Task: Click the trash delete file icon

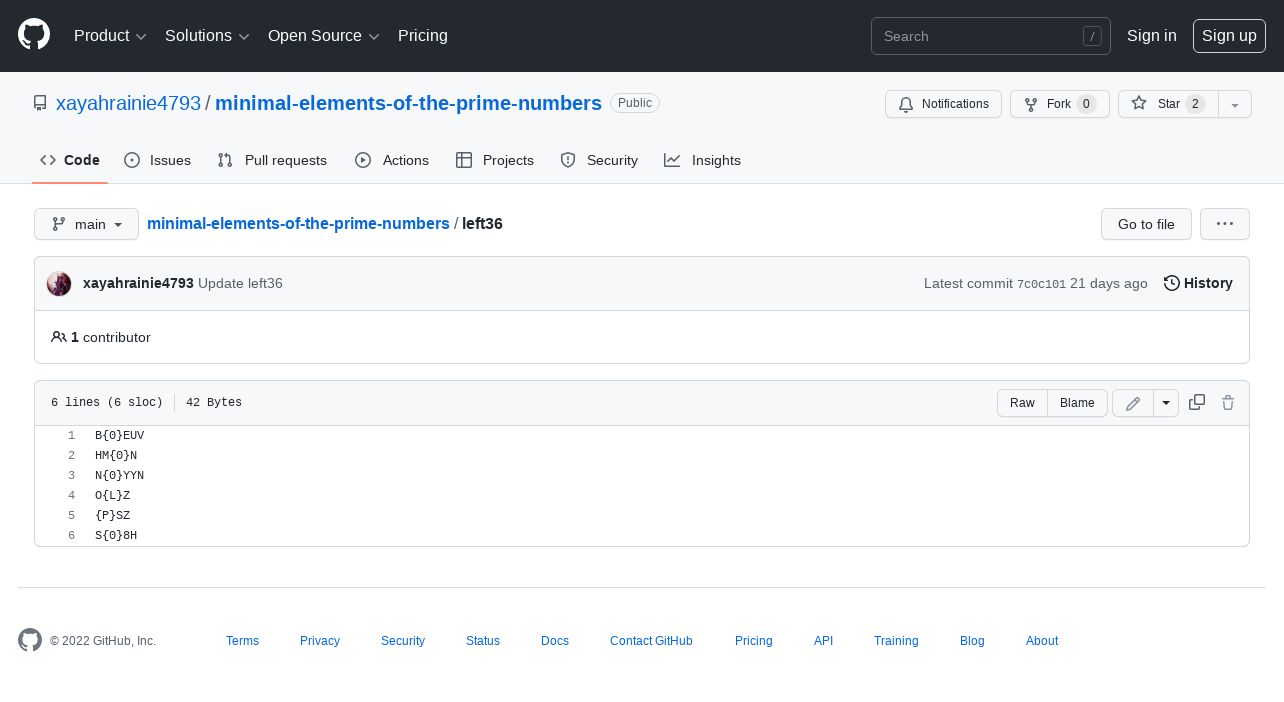Action: coord(1228,402)
